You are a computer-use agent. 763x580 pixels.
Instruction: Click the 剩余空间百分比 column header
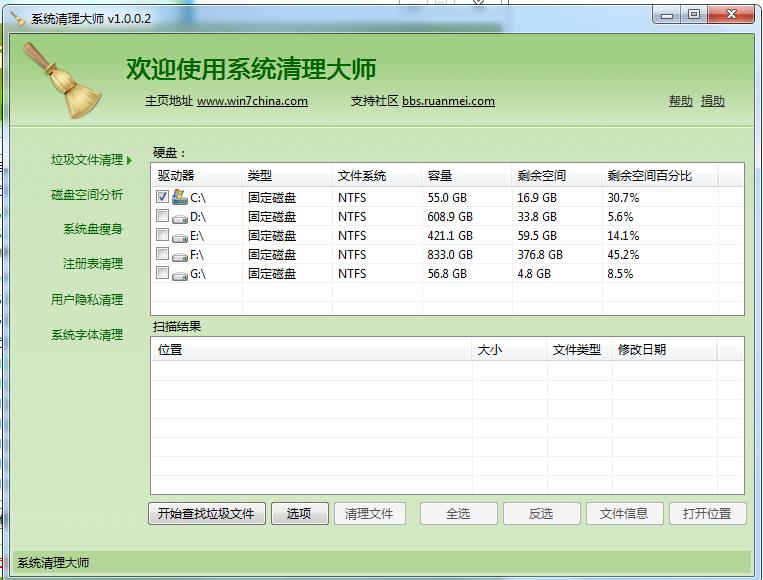pos(660,175)
